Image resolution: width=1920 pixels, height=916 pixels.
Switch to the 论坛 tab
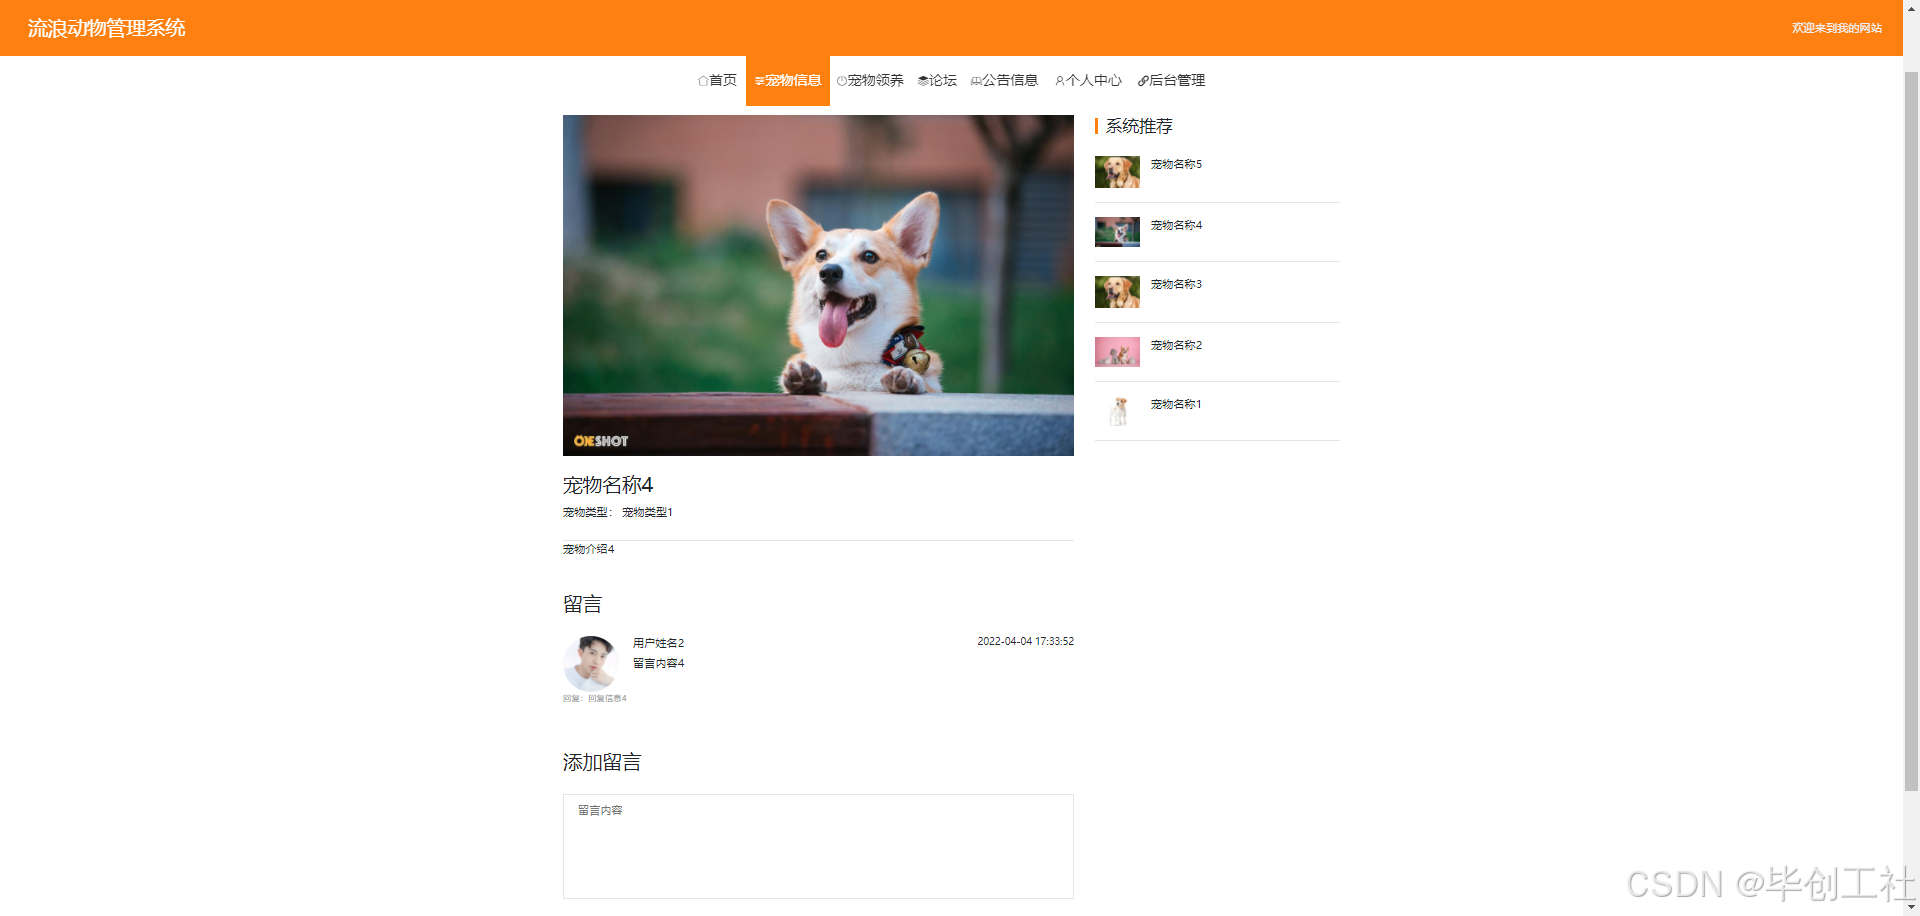[x=941, y=80]
